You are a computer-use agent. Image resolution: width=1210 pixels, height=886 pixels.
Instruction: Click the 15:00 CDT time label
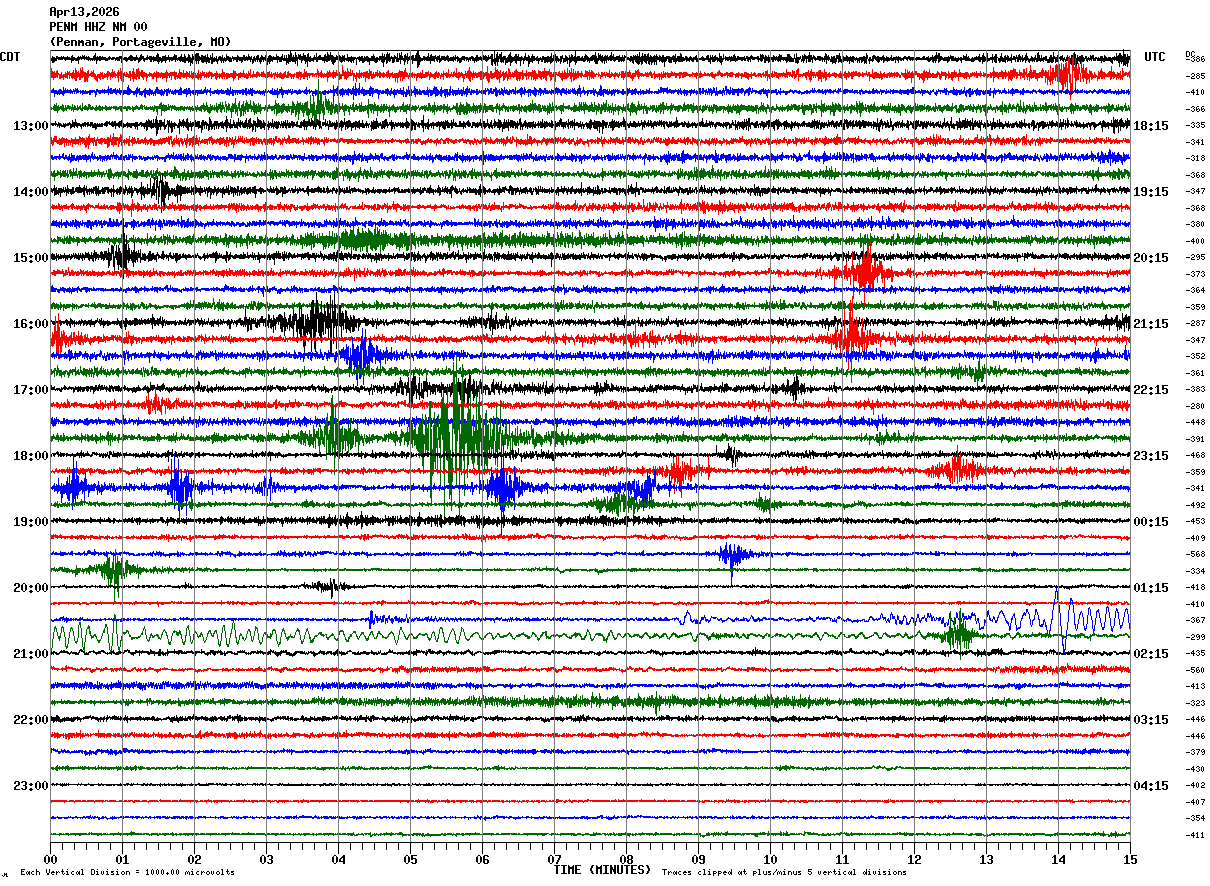tap(31, 258)
